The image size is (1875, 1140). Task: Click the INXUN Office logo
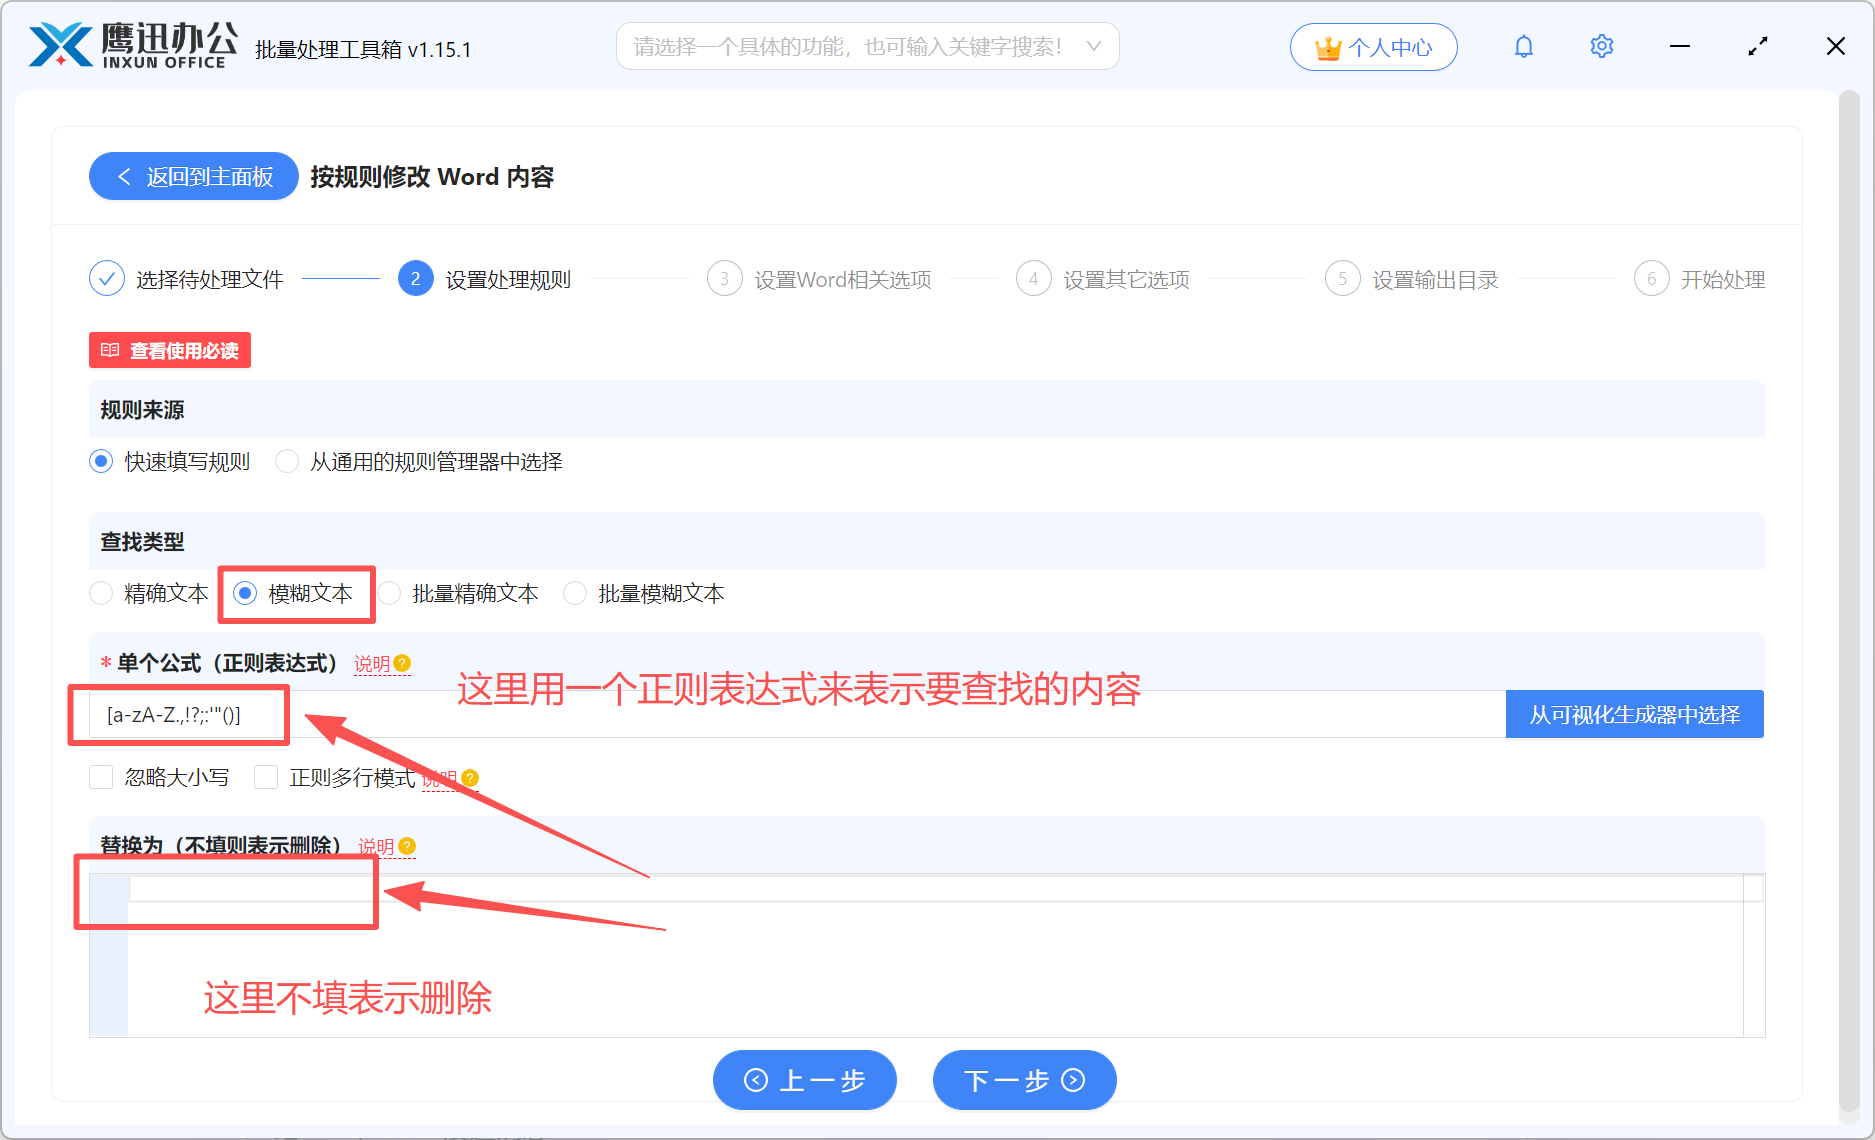[x=133, y=46]
